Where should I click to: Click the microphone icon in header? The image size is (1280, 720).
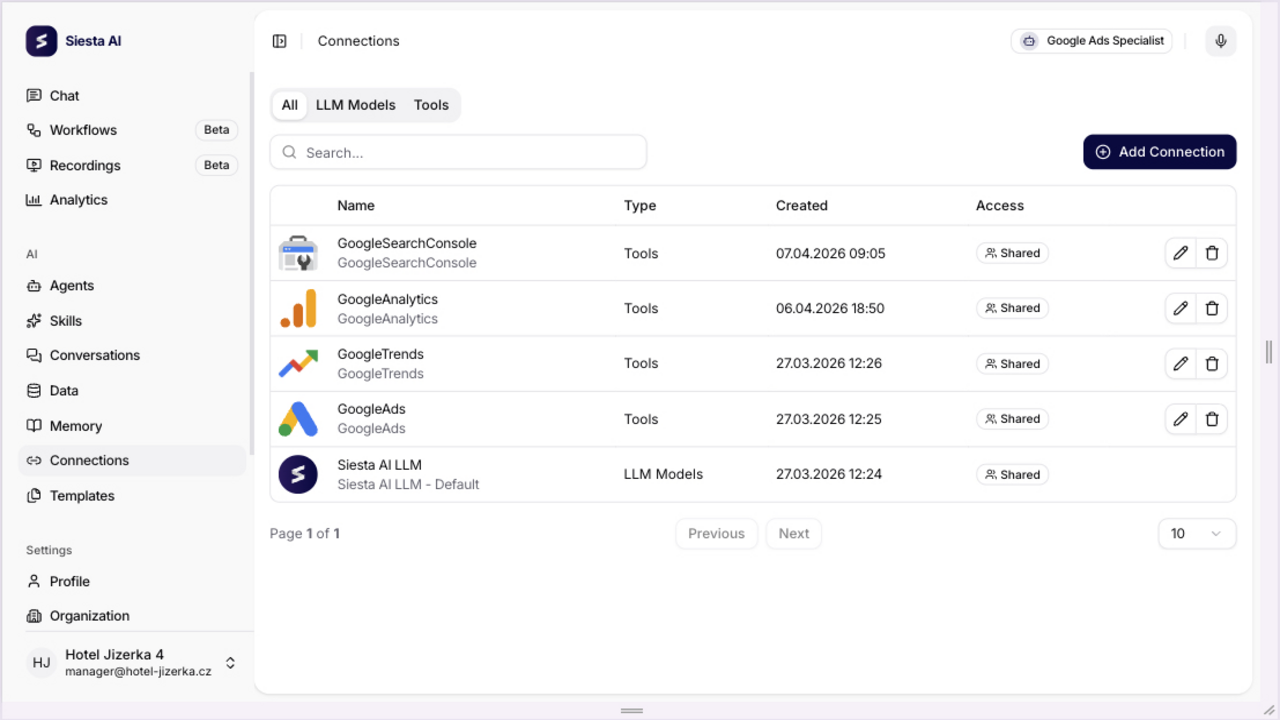(x=1220, y=41)
